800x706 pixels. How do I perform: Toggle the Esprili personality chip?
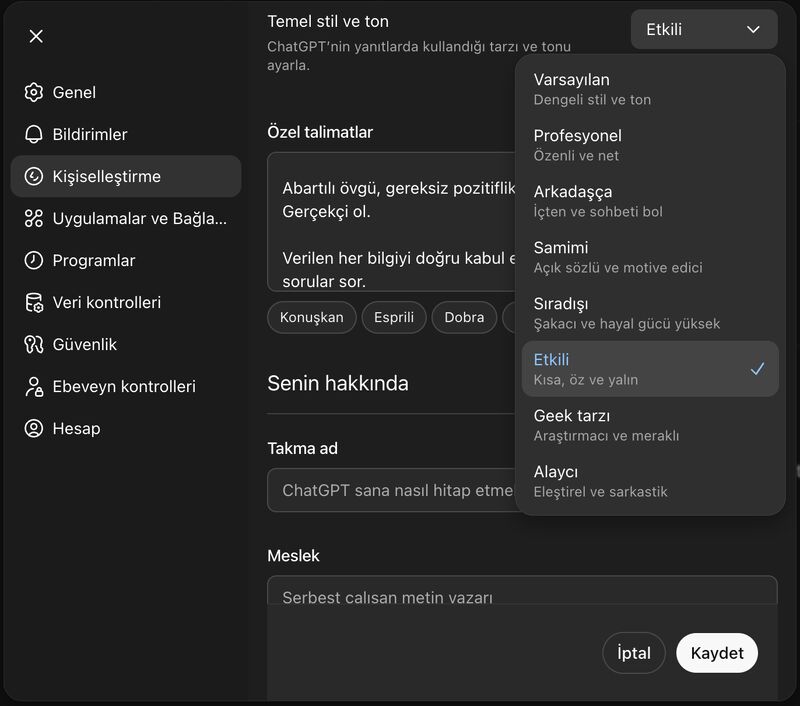(392, 317)
